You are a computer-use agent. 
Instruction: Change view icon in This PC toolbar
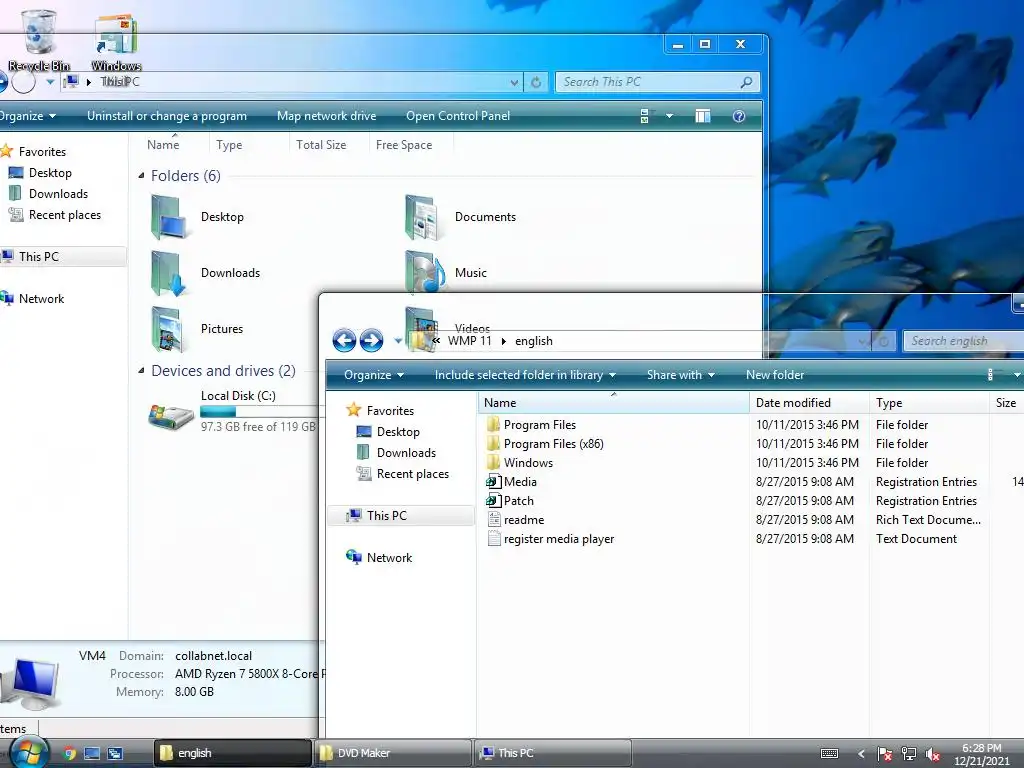click(x=645, y=116)
